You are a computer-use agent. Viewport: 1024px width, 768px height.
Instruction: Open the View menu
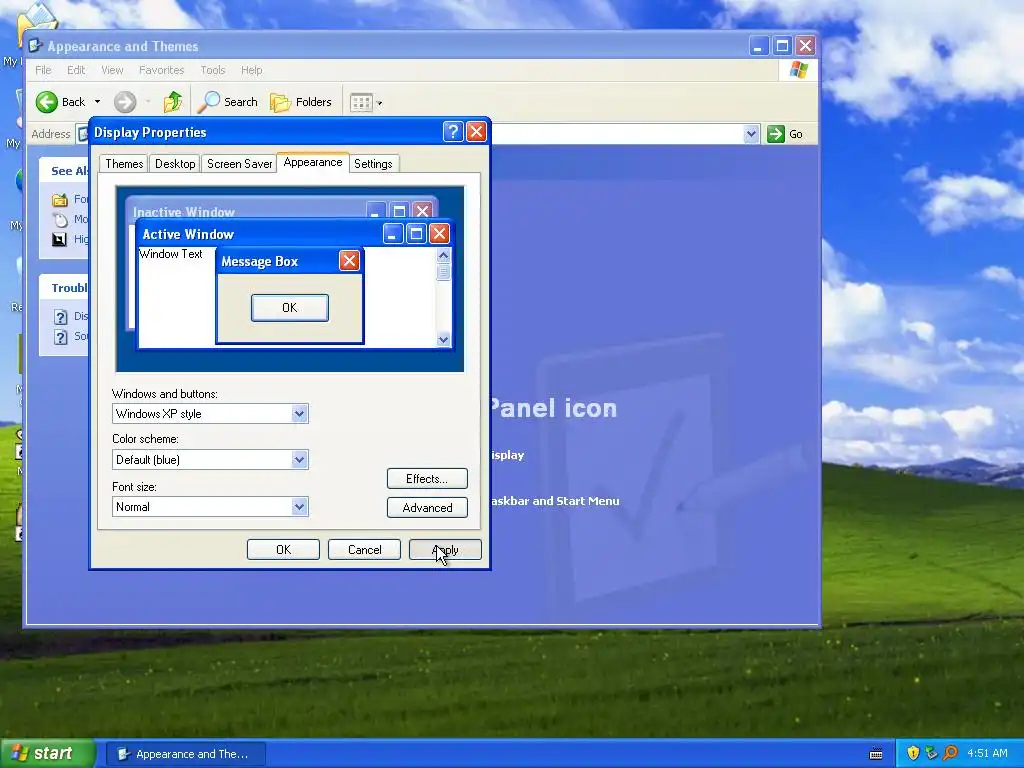click(x=112, y=70)
